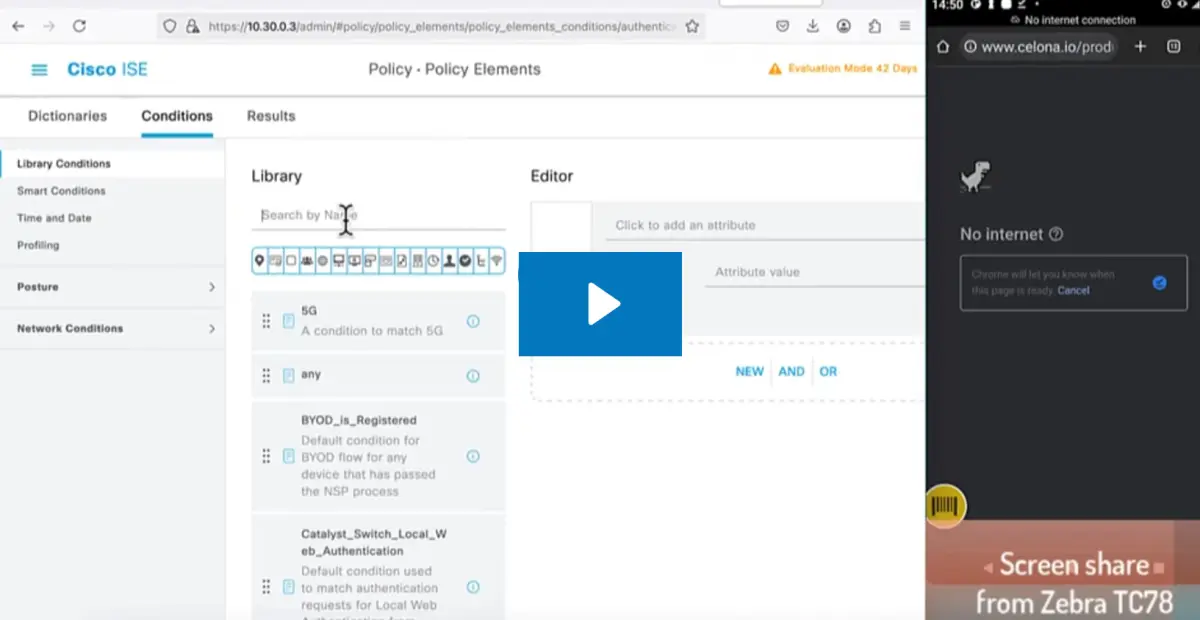Click the any condition name

311,374
